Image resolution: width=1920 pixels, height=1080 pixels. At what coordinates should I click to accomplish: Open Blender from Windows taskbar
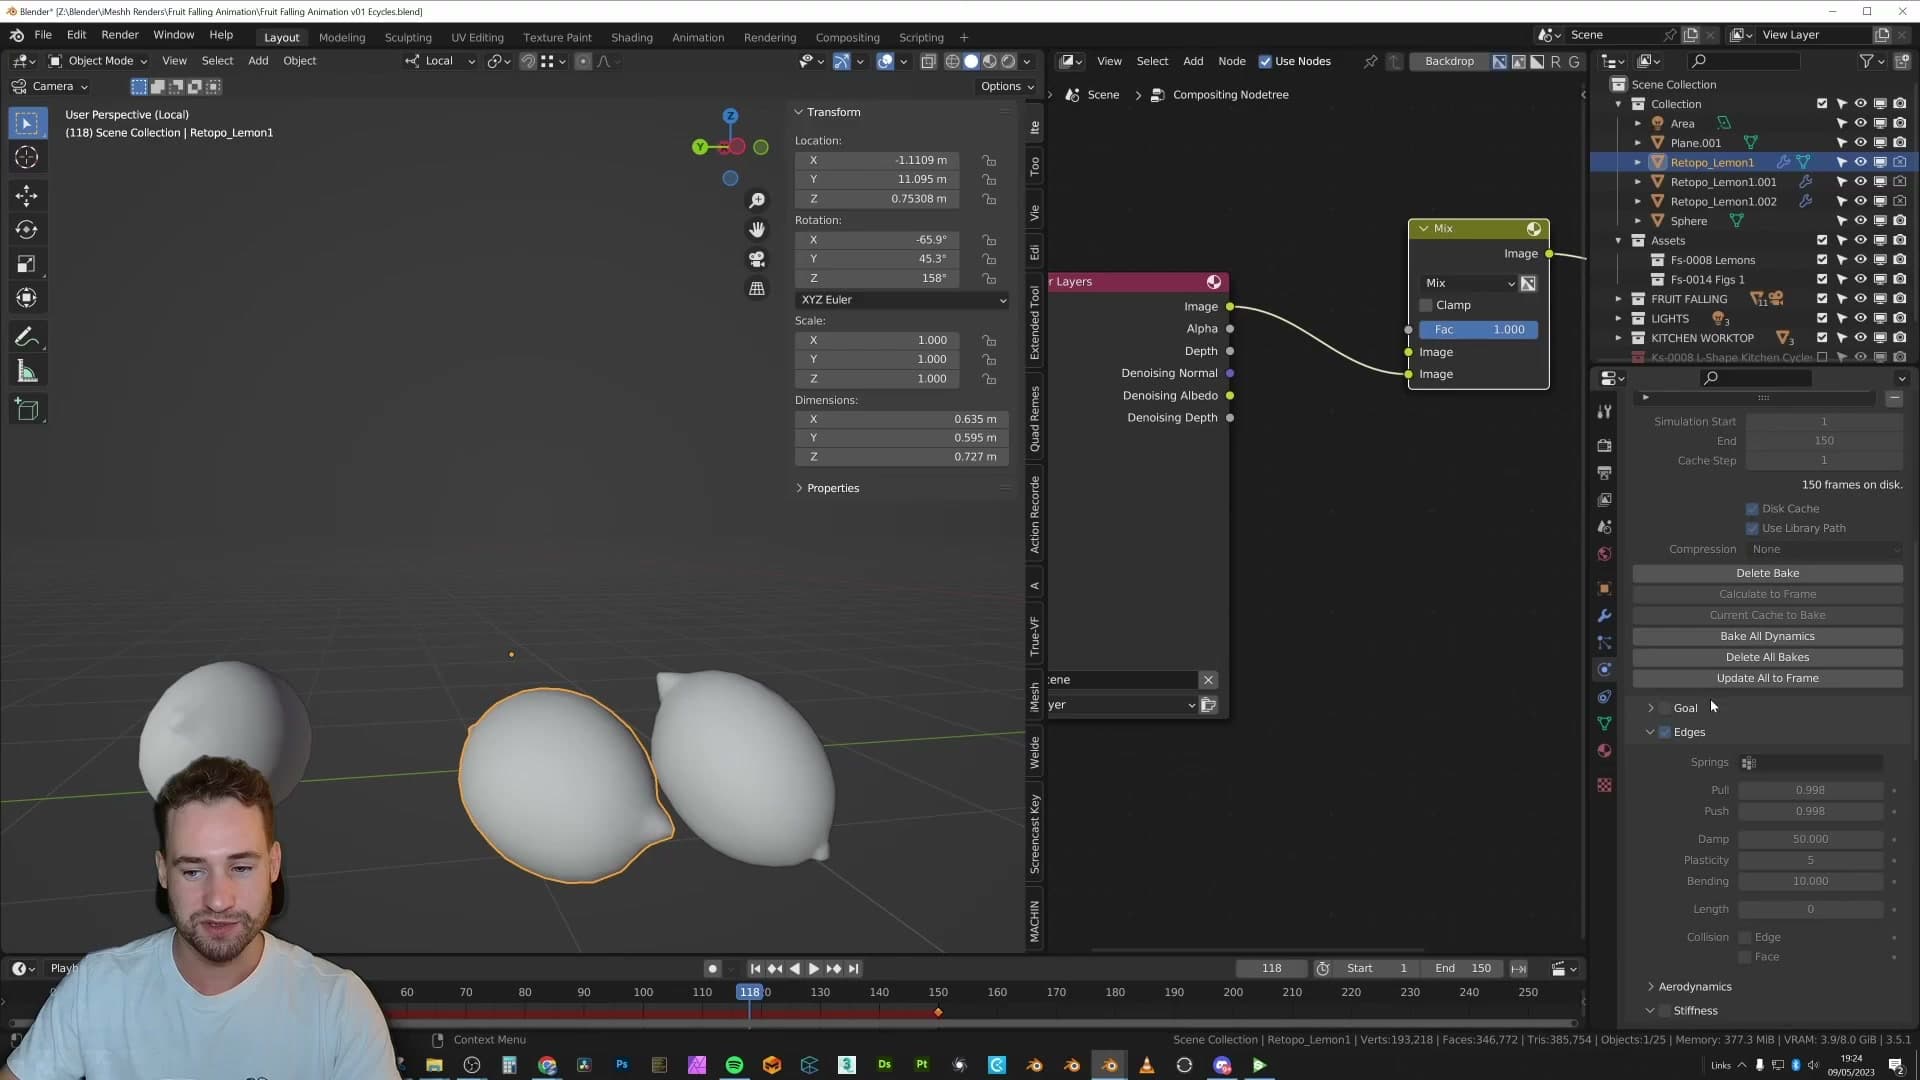1109,1065
